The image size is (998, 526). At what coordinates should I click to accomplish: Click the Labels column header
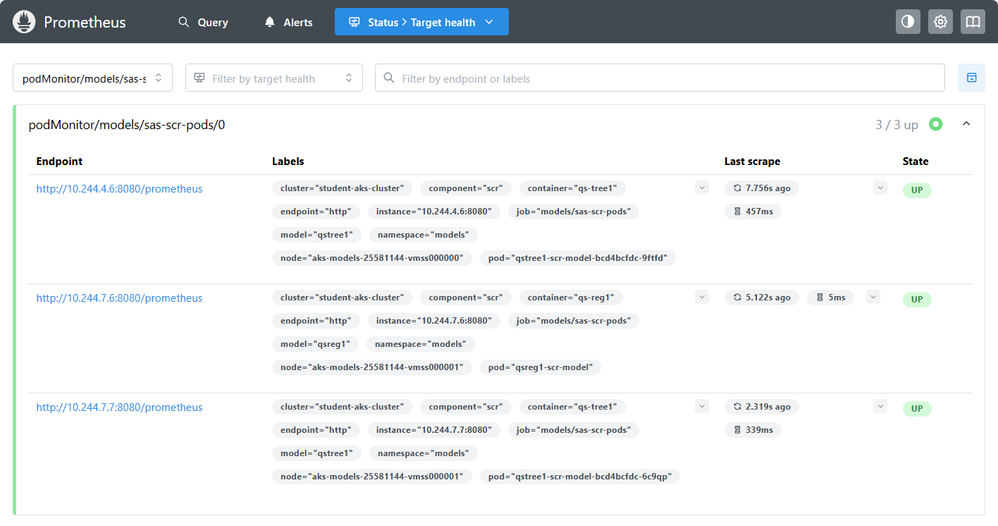[x=288, y=161]
